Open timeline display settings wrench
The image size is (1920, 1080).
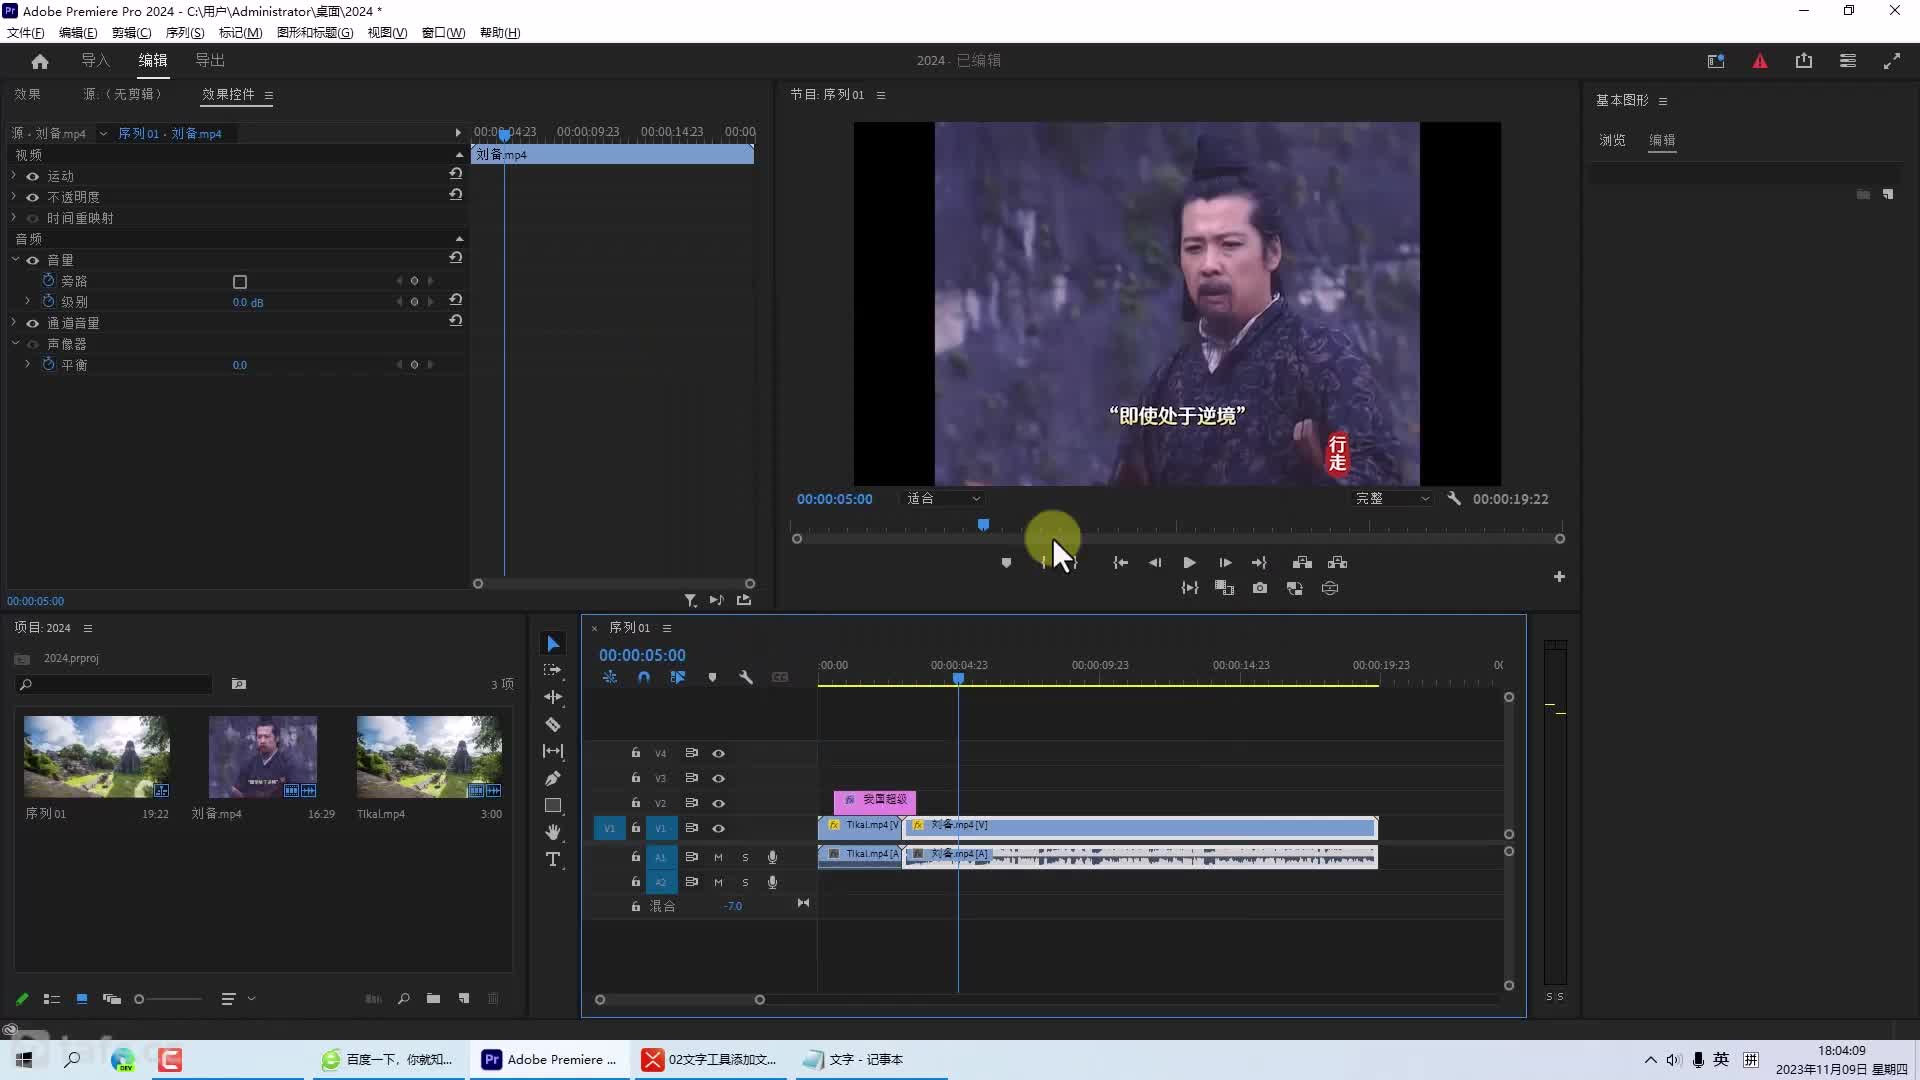[x=746, y=677]
